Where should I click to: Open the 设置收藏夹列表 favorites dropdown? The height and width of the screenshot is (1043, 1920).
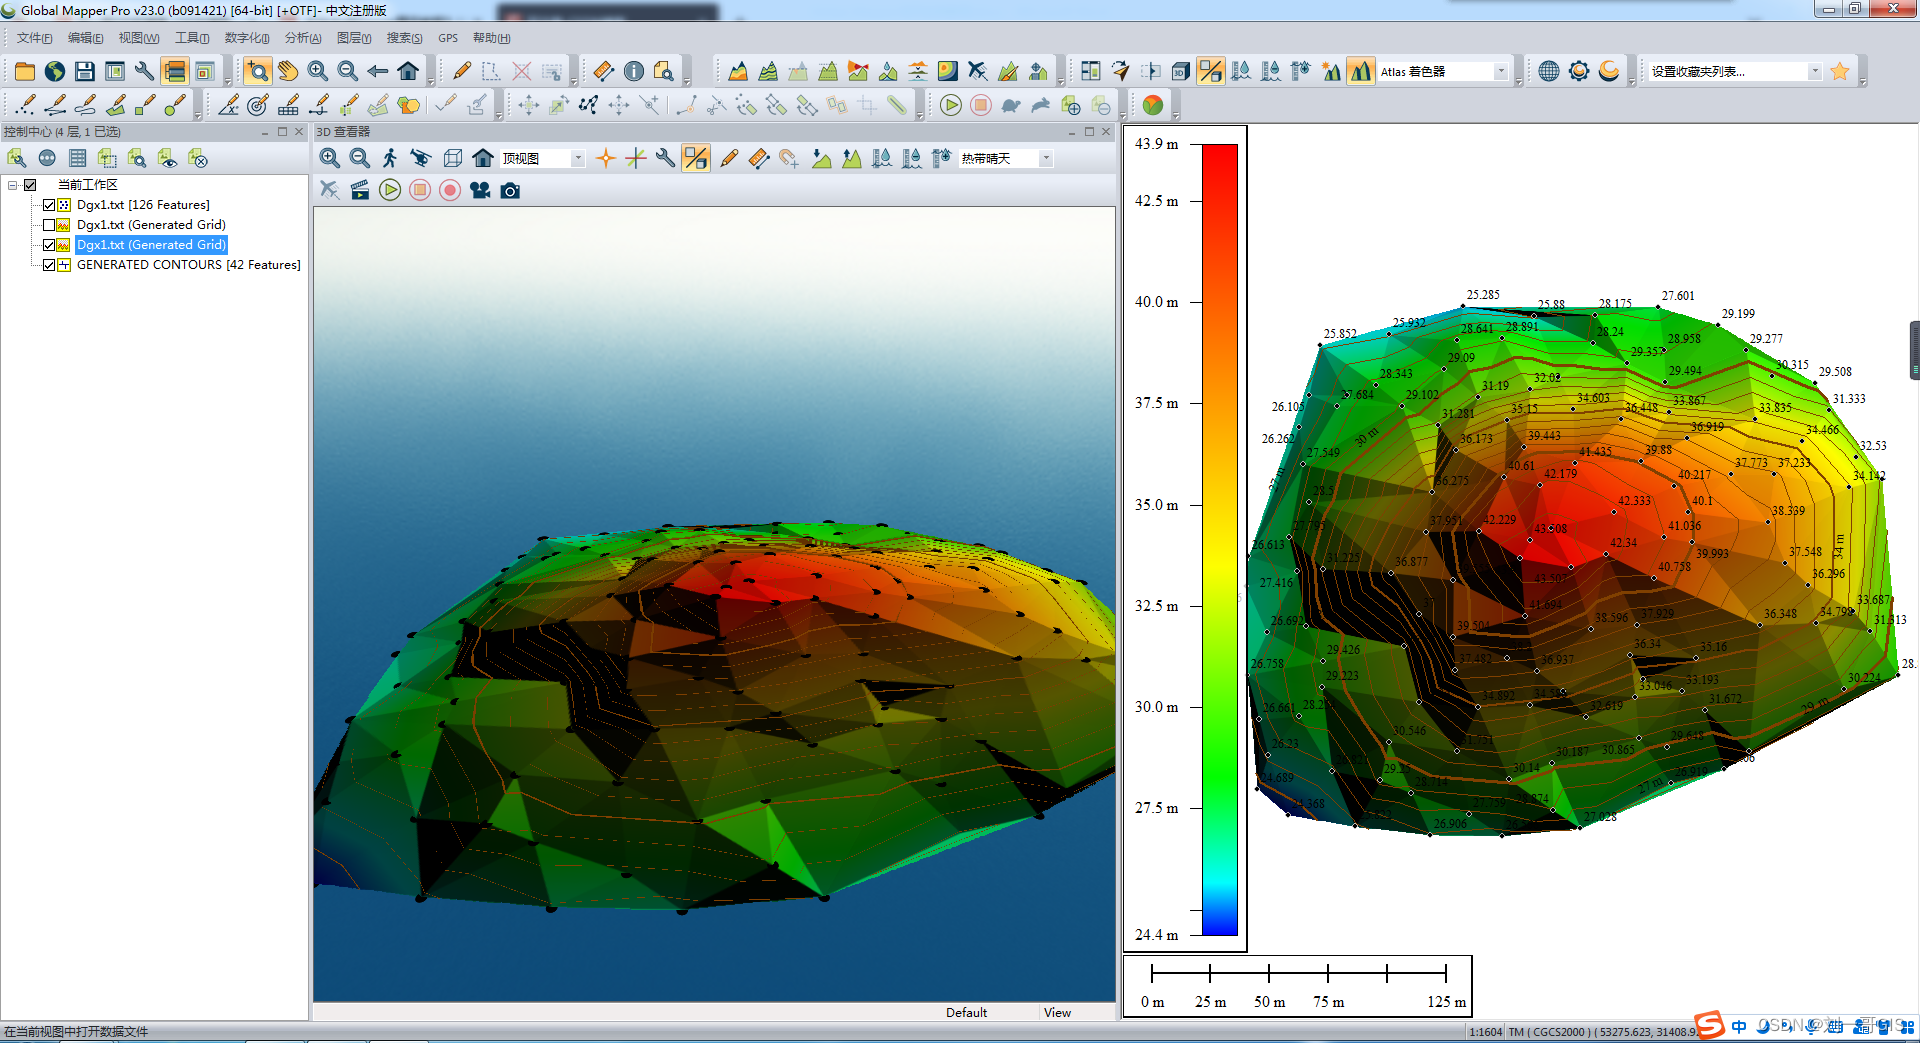[x=1814, y=71]
